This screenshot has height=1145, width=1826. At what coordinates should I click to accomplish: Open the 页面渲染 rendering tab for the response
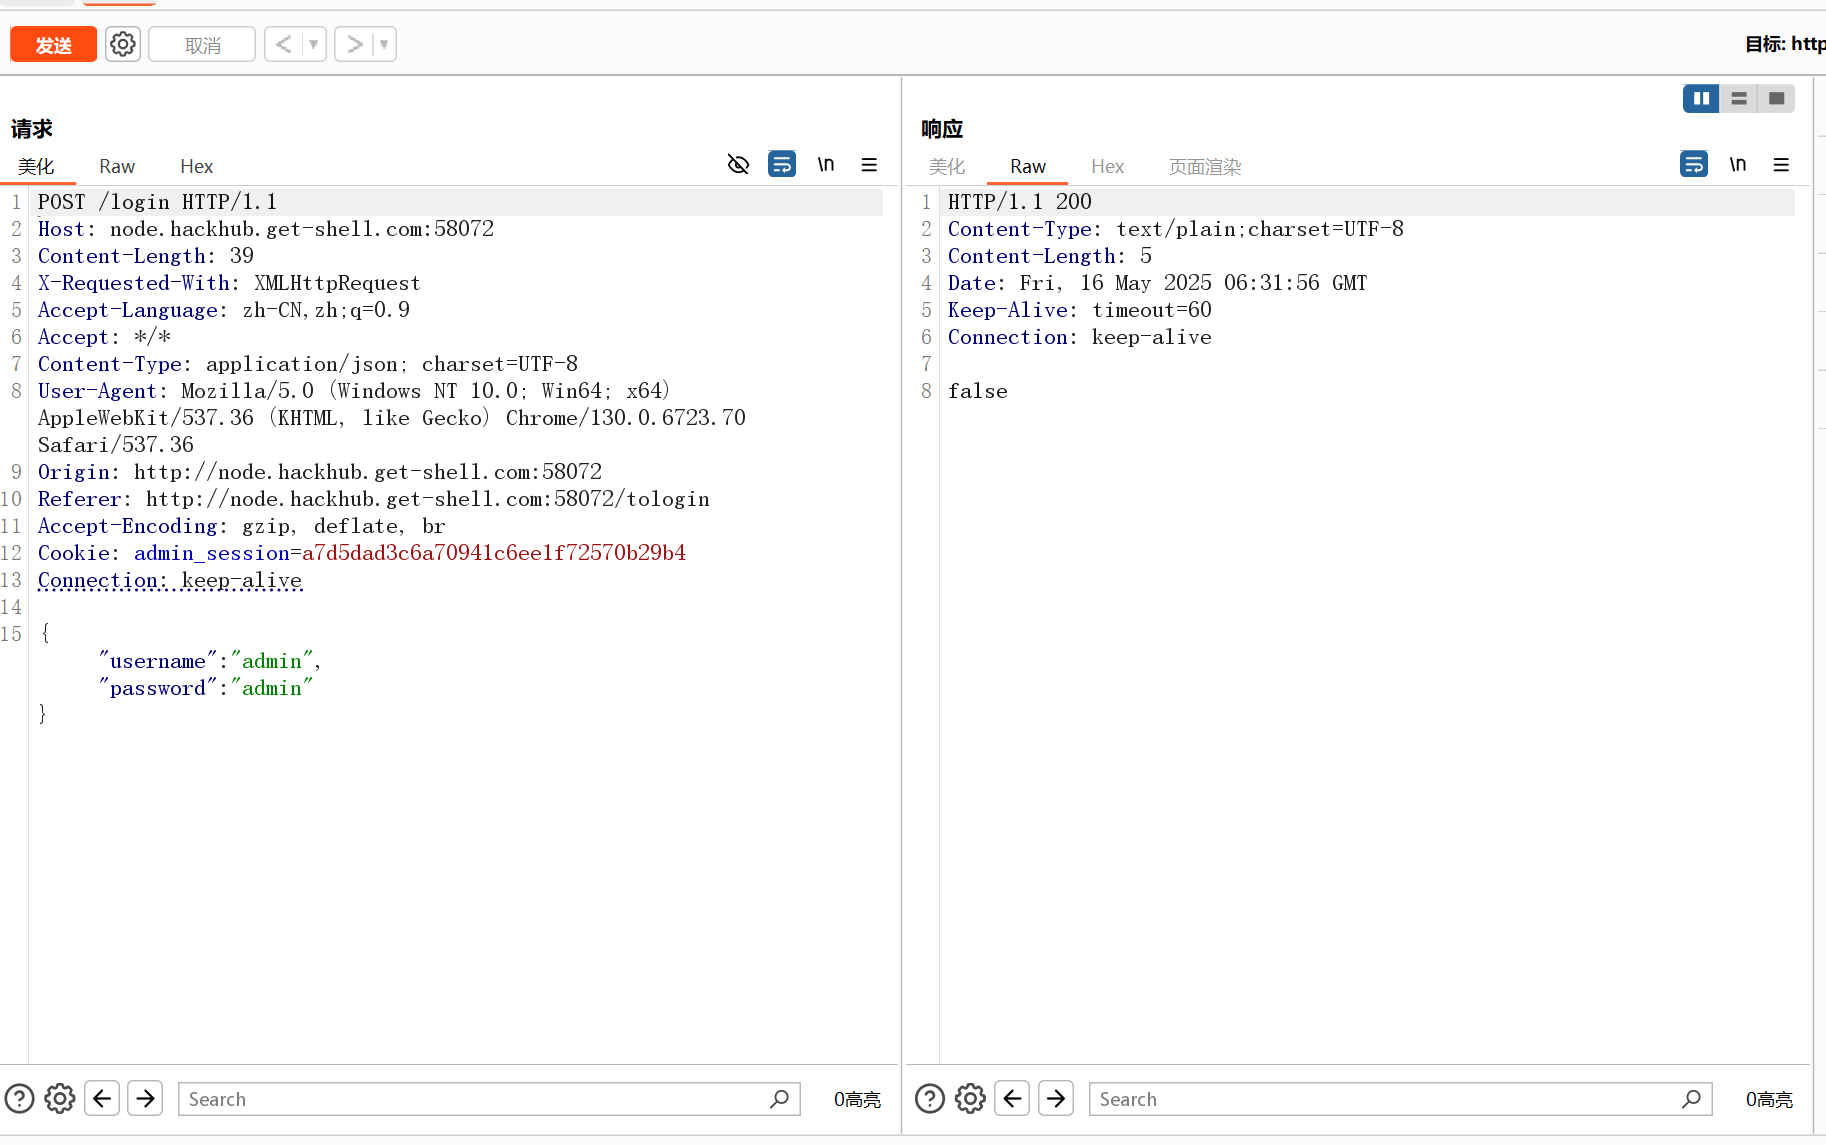[1204, 166]
